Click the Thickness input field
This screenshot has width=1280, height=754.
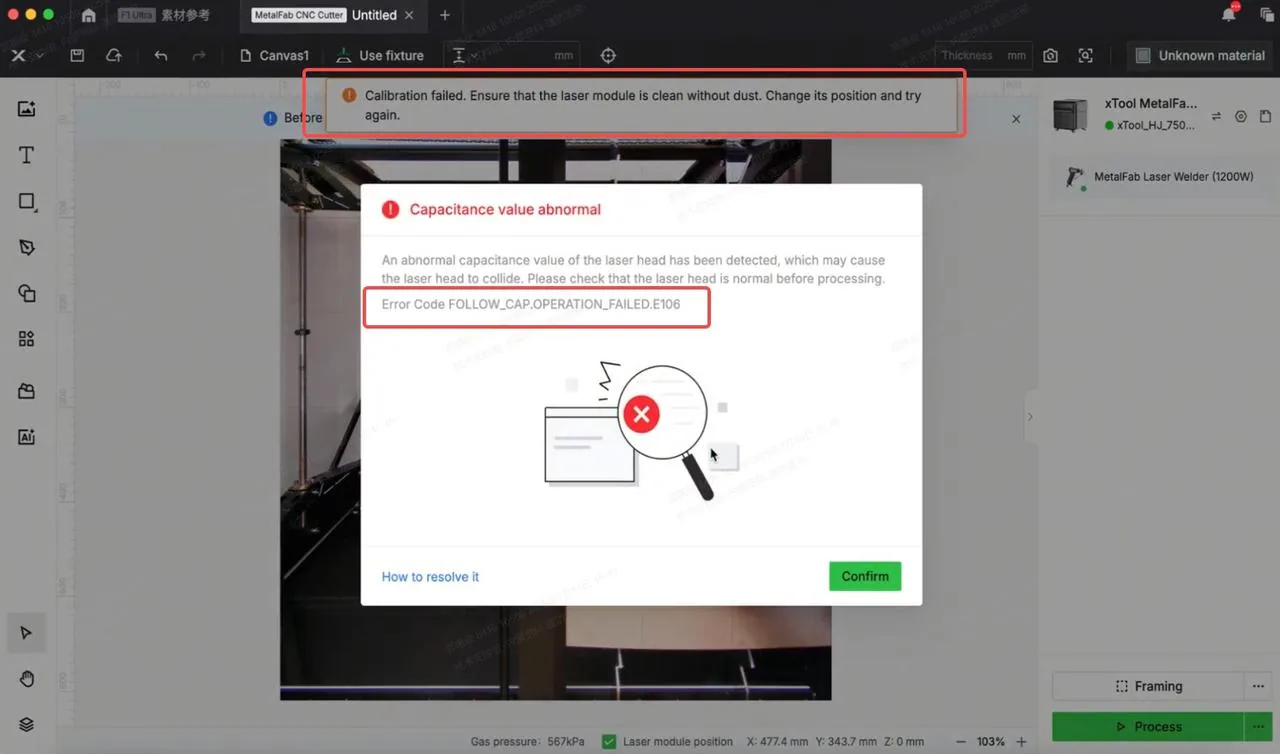click(983, 56)
